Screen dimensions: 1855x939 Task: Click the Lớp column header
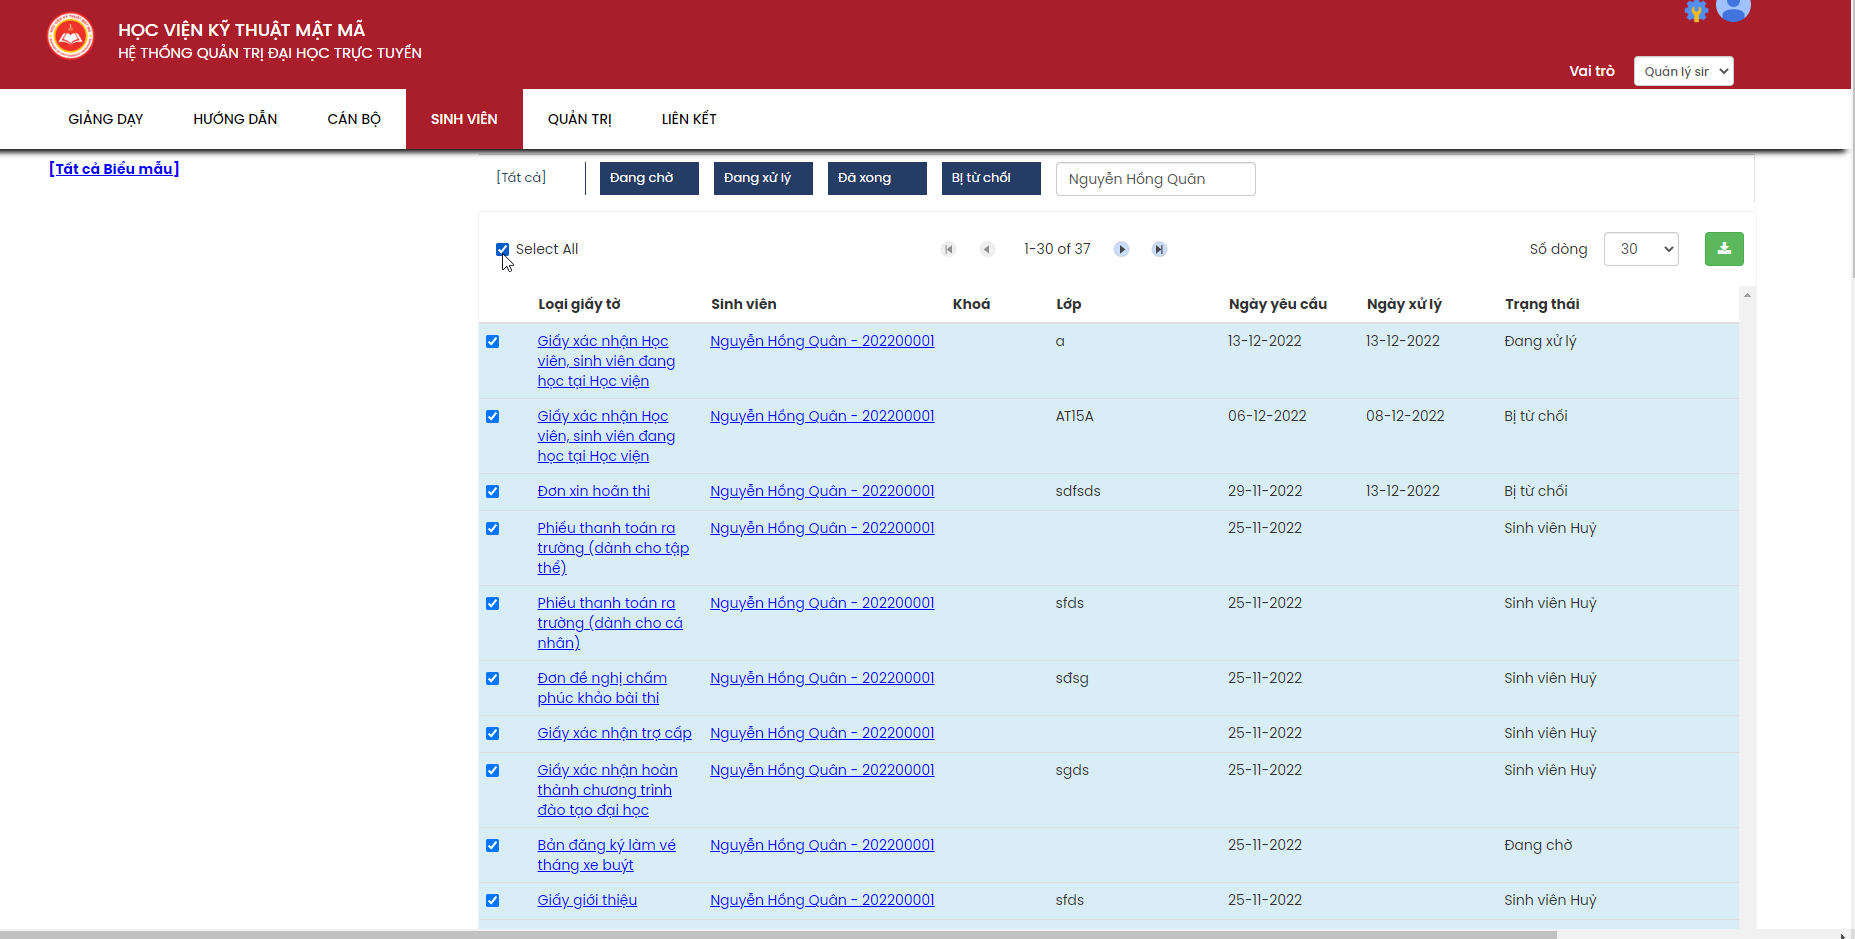pos(1068,304)
